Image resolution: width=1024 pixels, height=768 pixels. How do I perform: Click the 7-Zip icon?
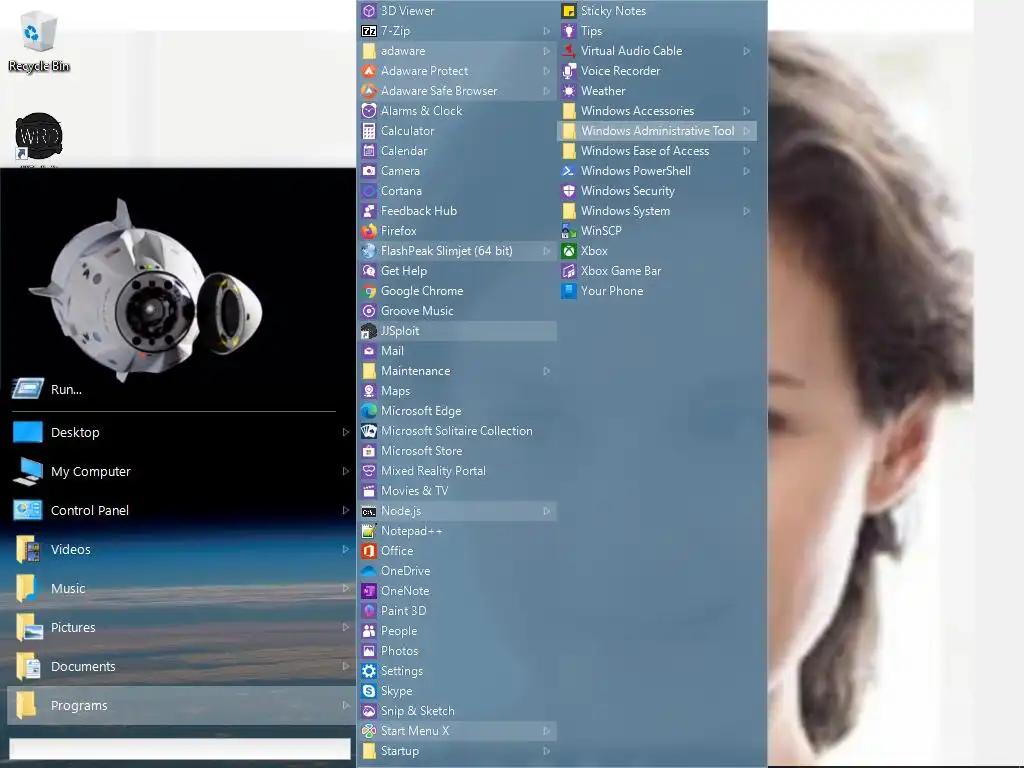(x=369, y=31)
